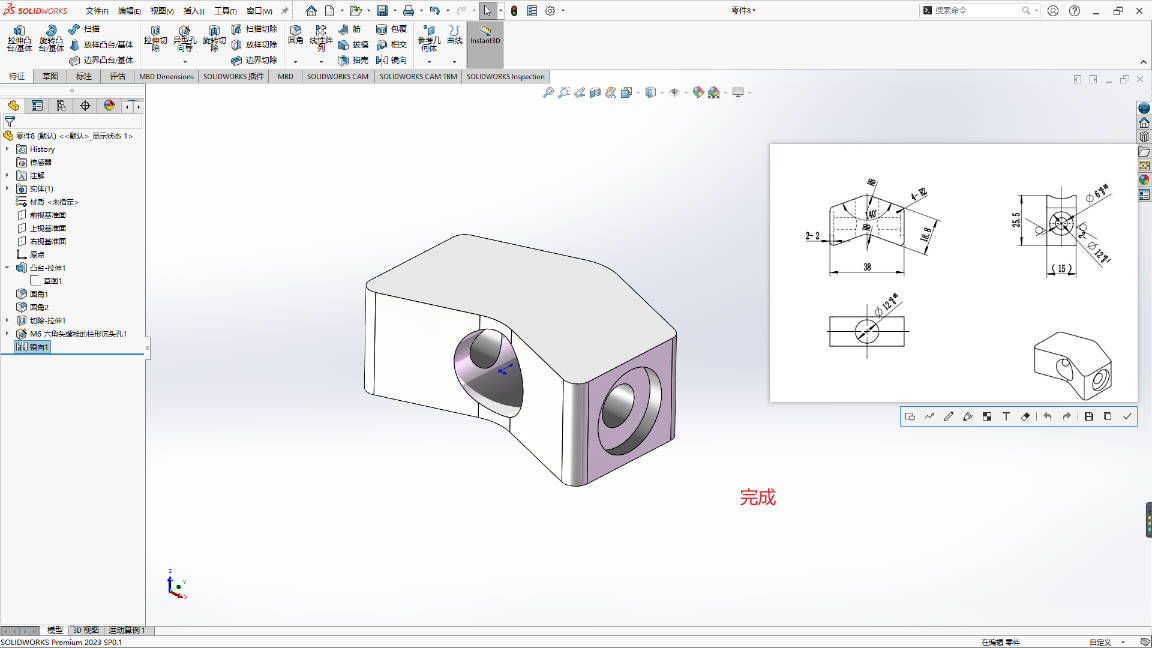This screenshot has width=1152, height=648.
Task: Select the 线性阵列 linear pattern tool
Action: pos(321,38)
